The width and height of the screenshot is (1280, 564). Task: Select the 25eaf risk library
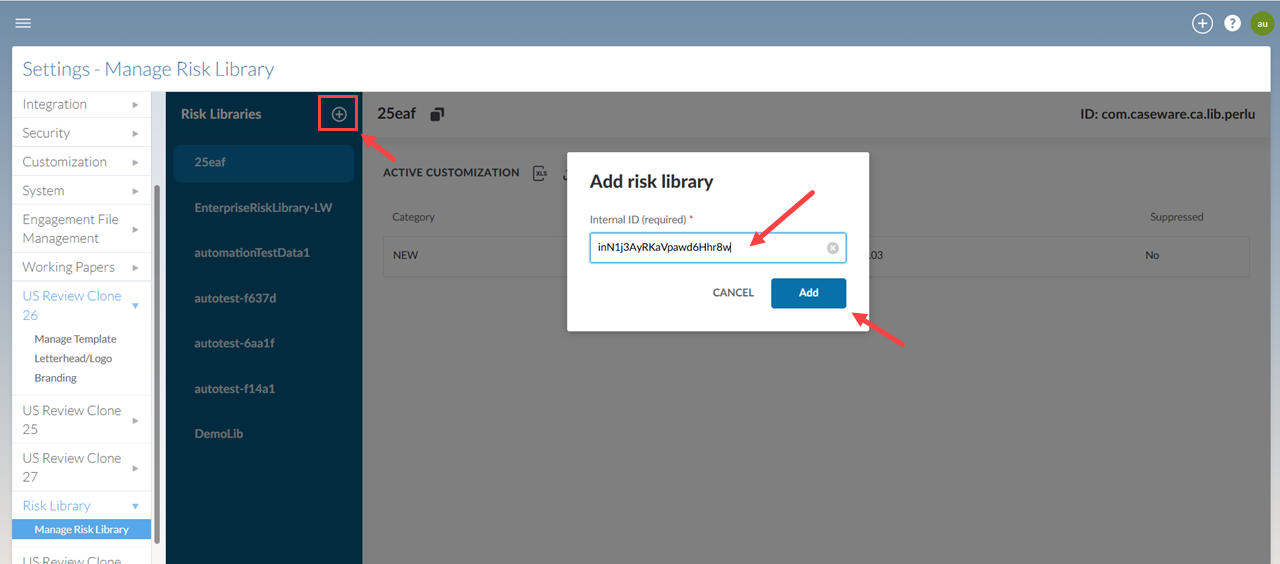coord(263,162)
